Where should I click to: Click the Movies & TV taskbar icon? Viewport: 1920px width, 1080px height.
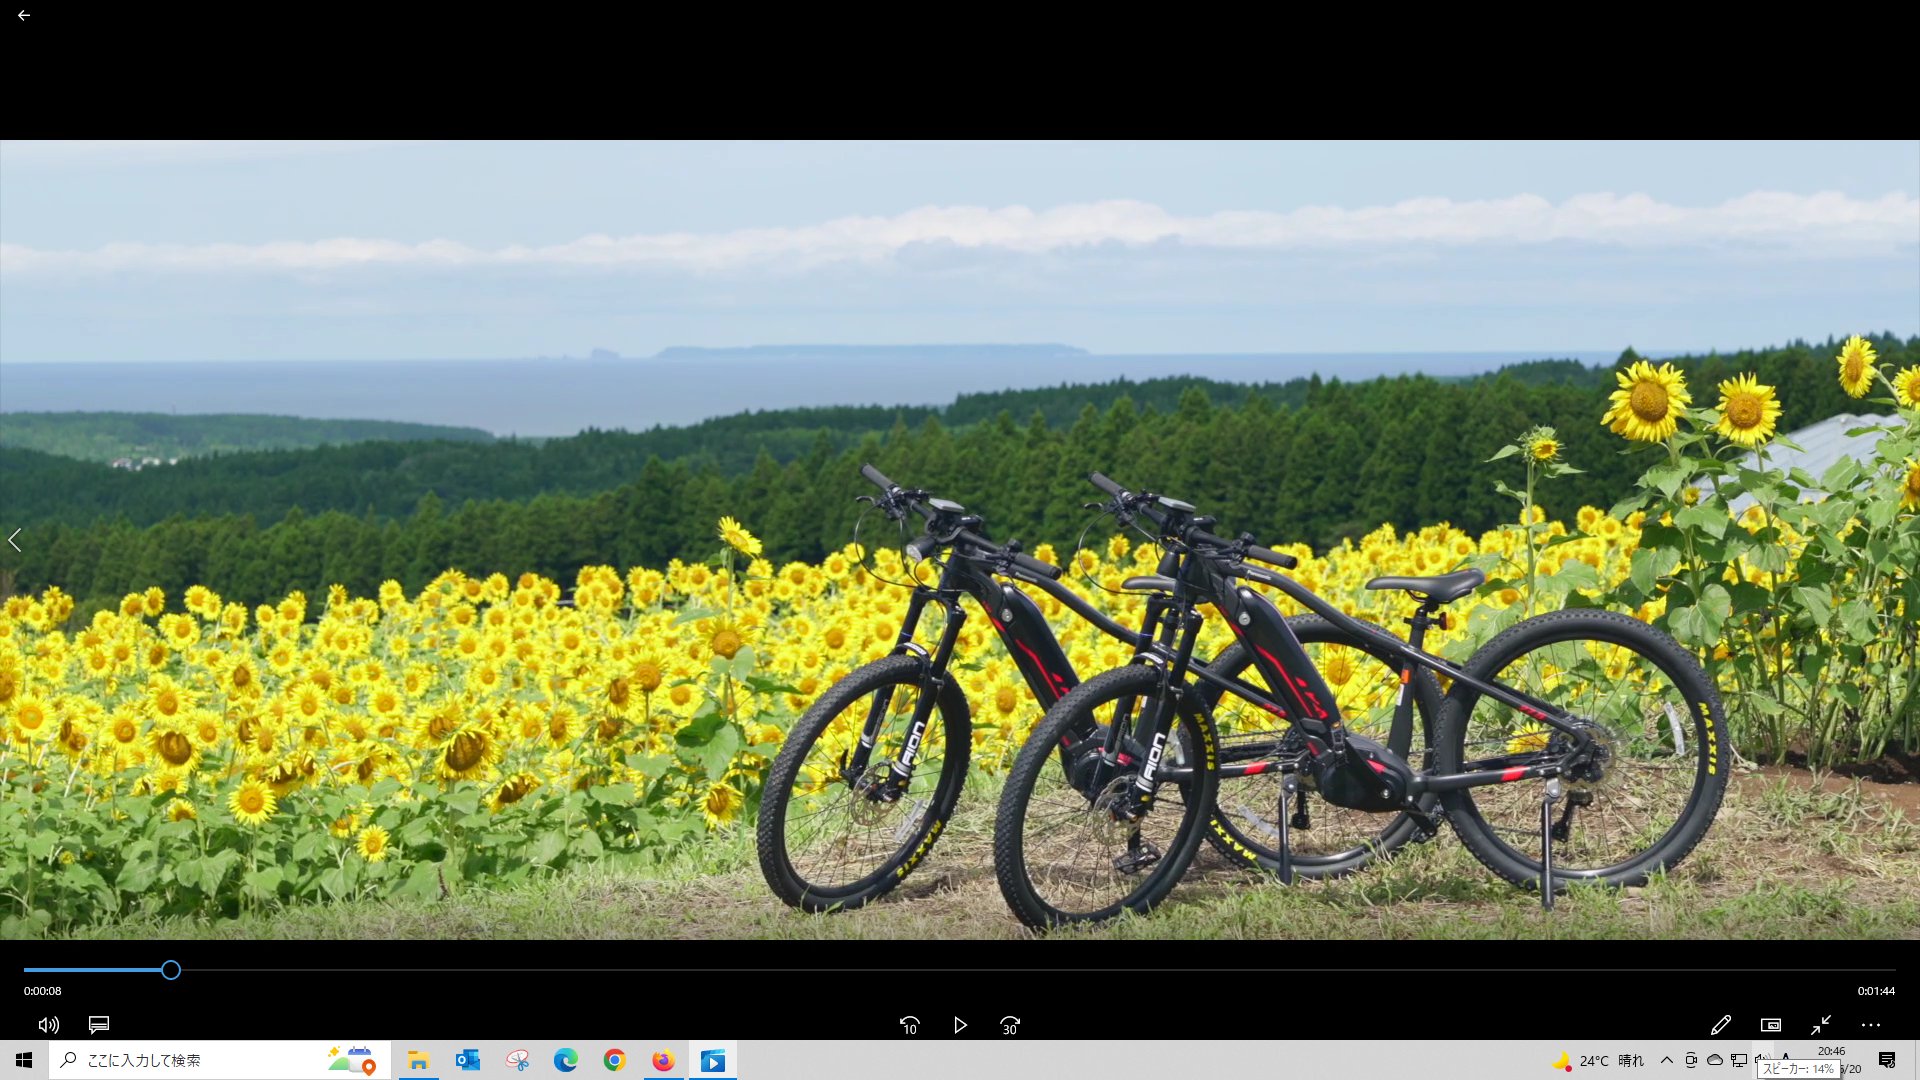tap(713, 1060)
